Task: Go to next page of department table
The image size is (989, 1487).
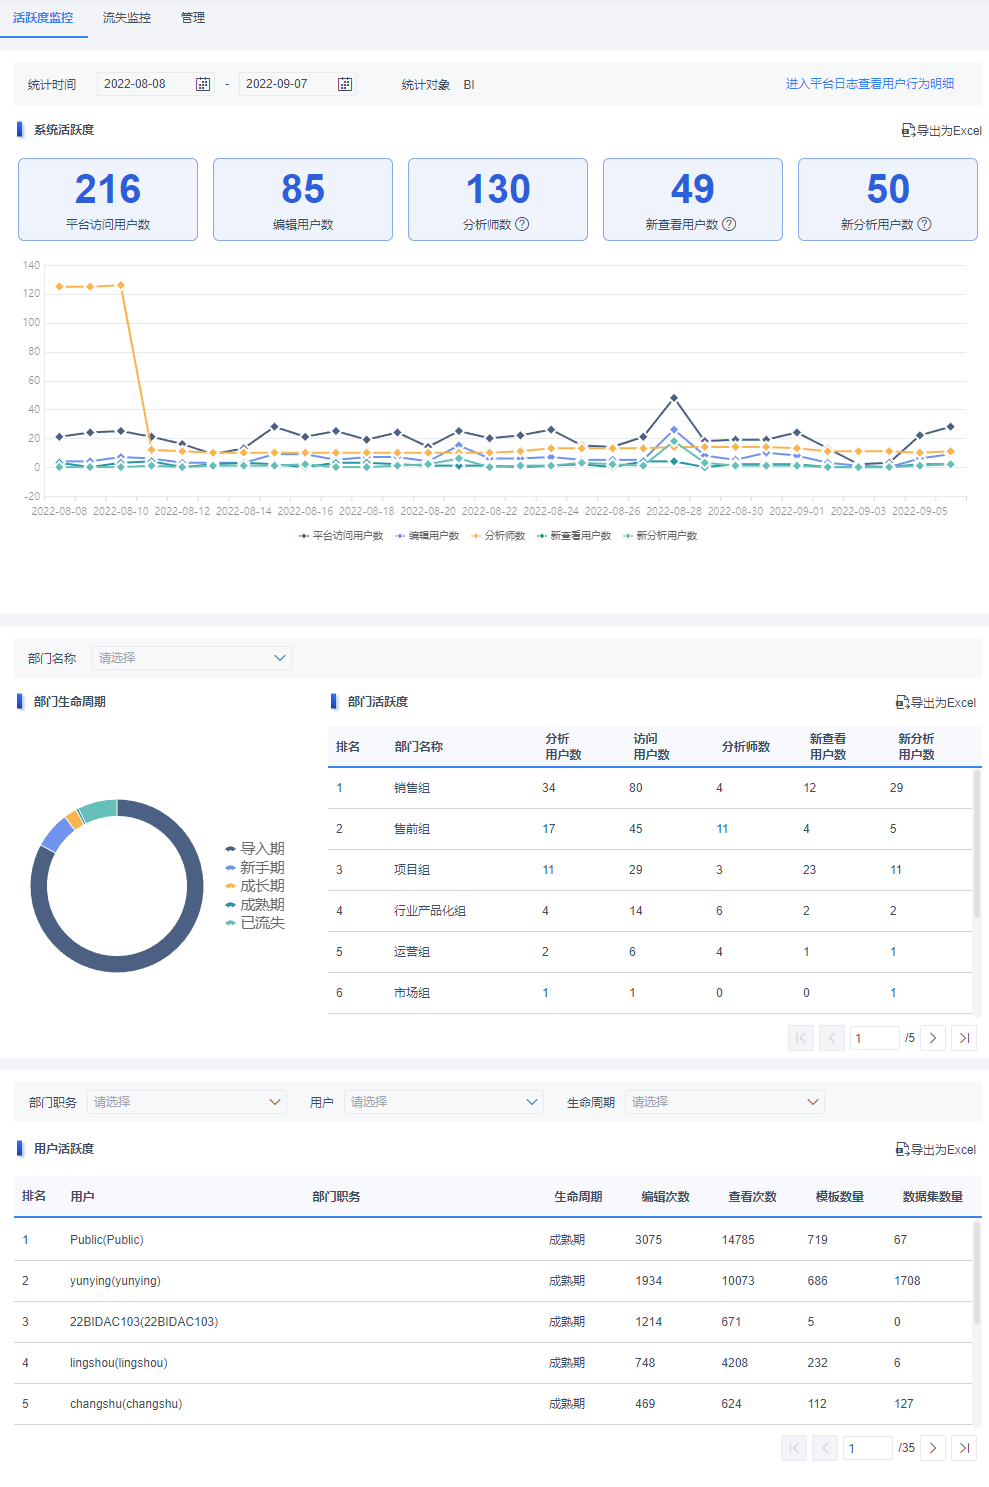Action: [x=933, y=1038]
